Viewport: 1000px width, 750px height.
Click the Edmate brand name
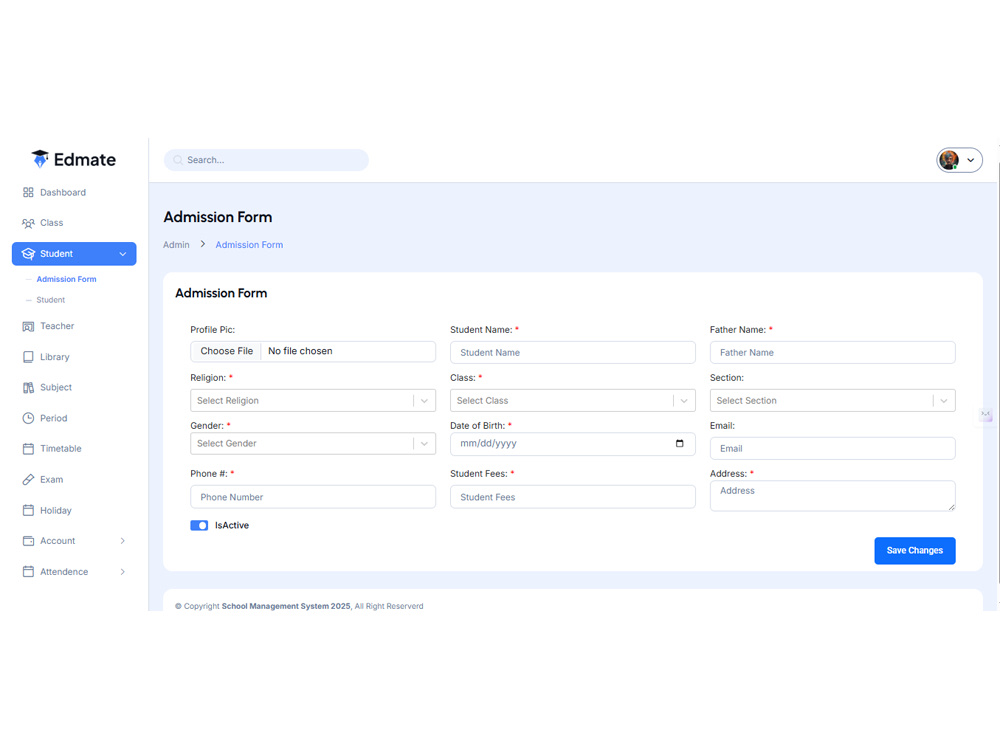(85, 159)
